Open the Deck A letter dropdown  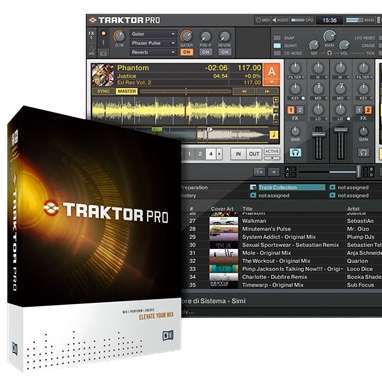[x=271, y=74]
